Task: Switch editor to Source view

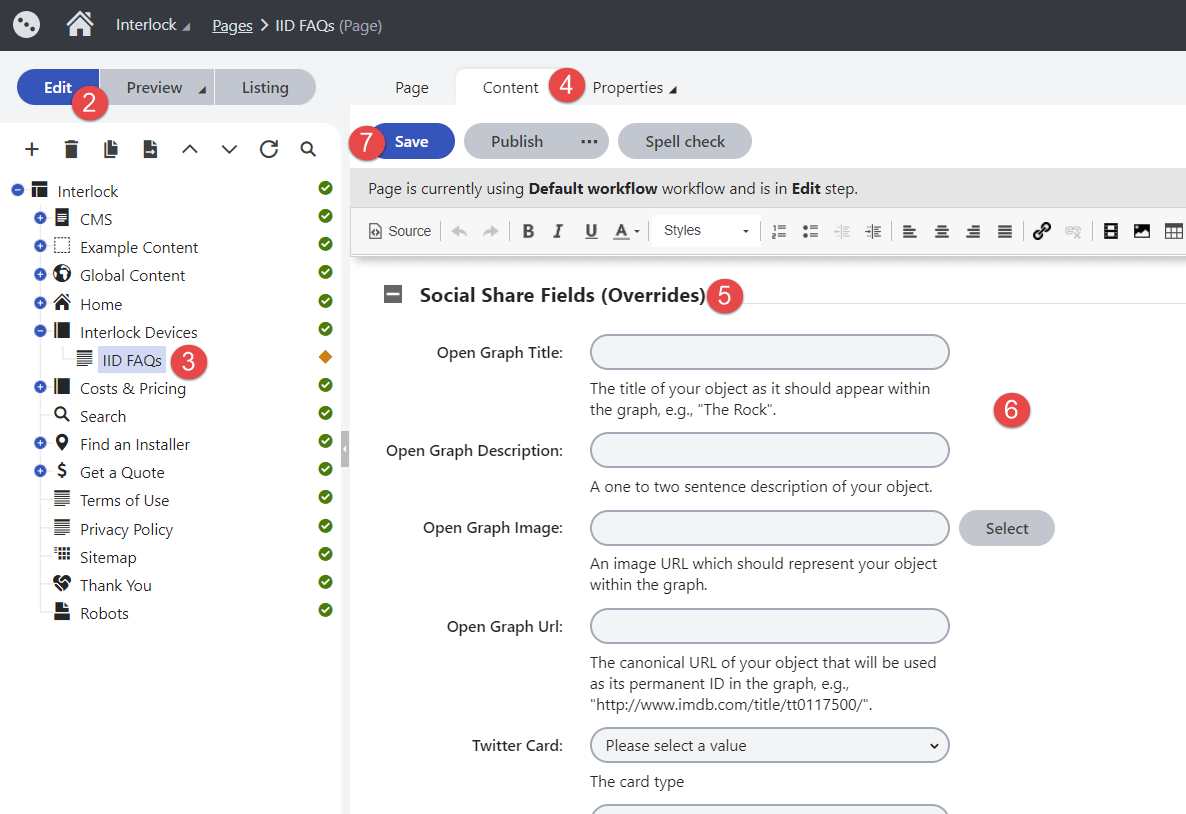Action: click(x=399, y=231)
